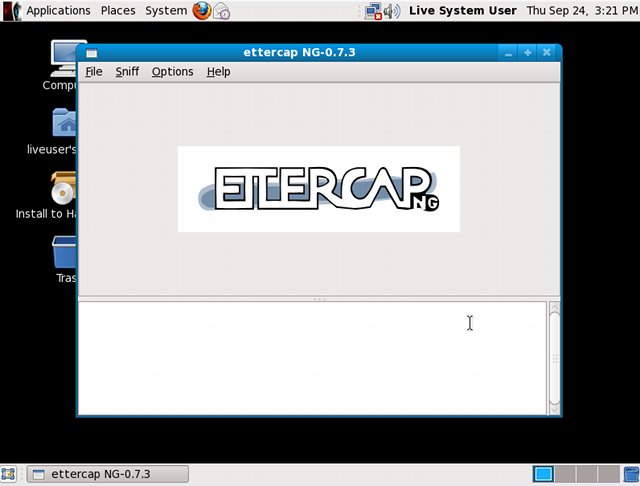Image resolution: width=640 pixels, height=486 pixels.
Task: Click the date and time clock
Action: (582, 10)
